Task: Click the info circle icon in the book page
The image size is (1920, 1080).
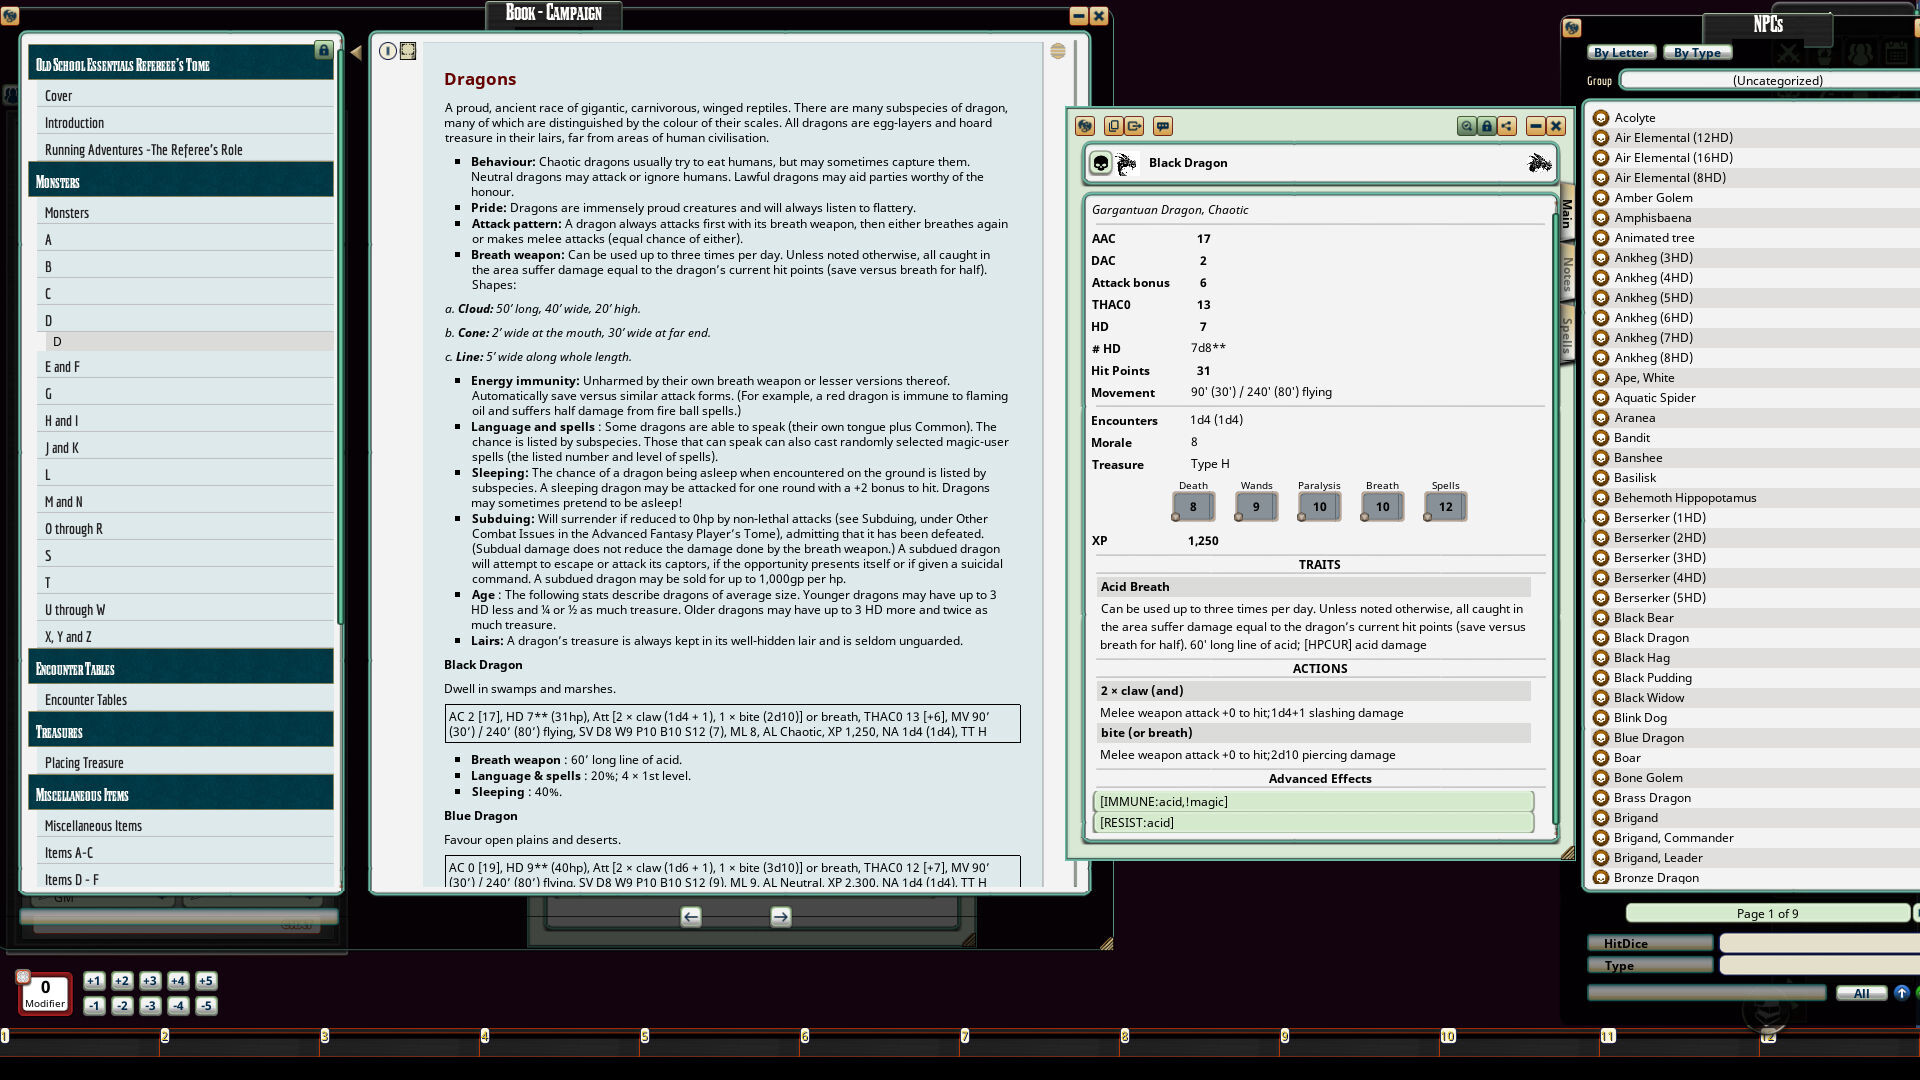Action: pos(388,51)
